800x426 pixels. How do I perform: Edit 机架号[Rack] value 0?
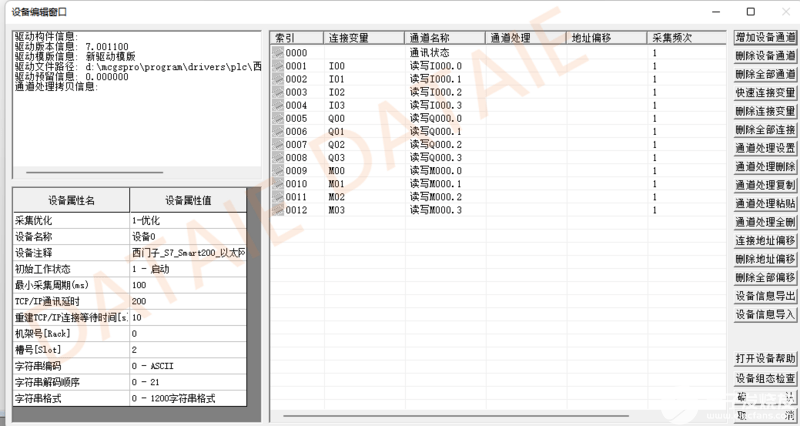[188, 334]
